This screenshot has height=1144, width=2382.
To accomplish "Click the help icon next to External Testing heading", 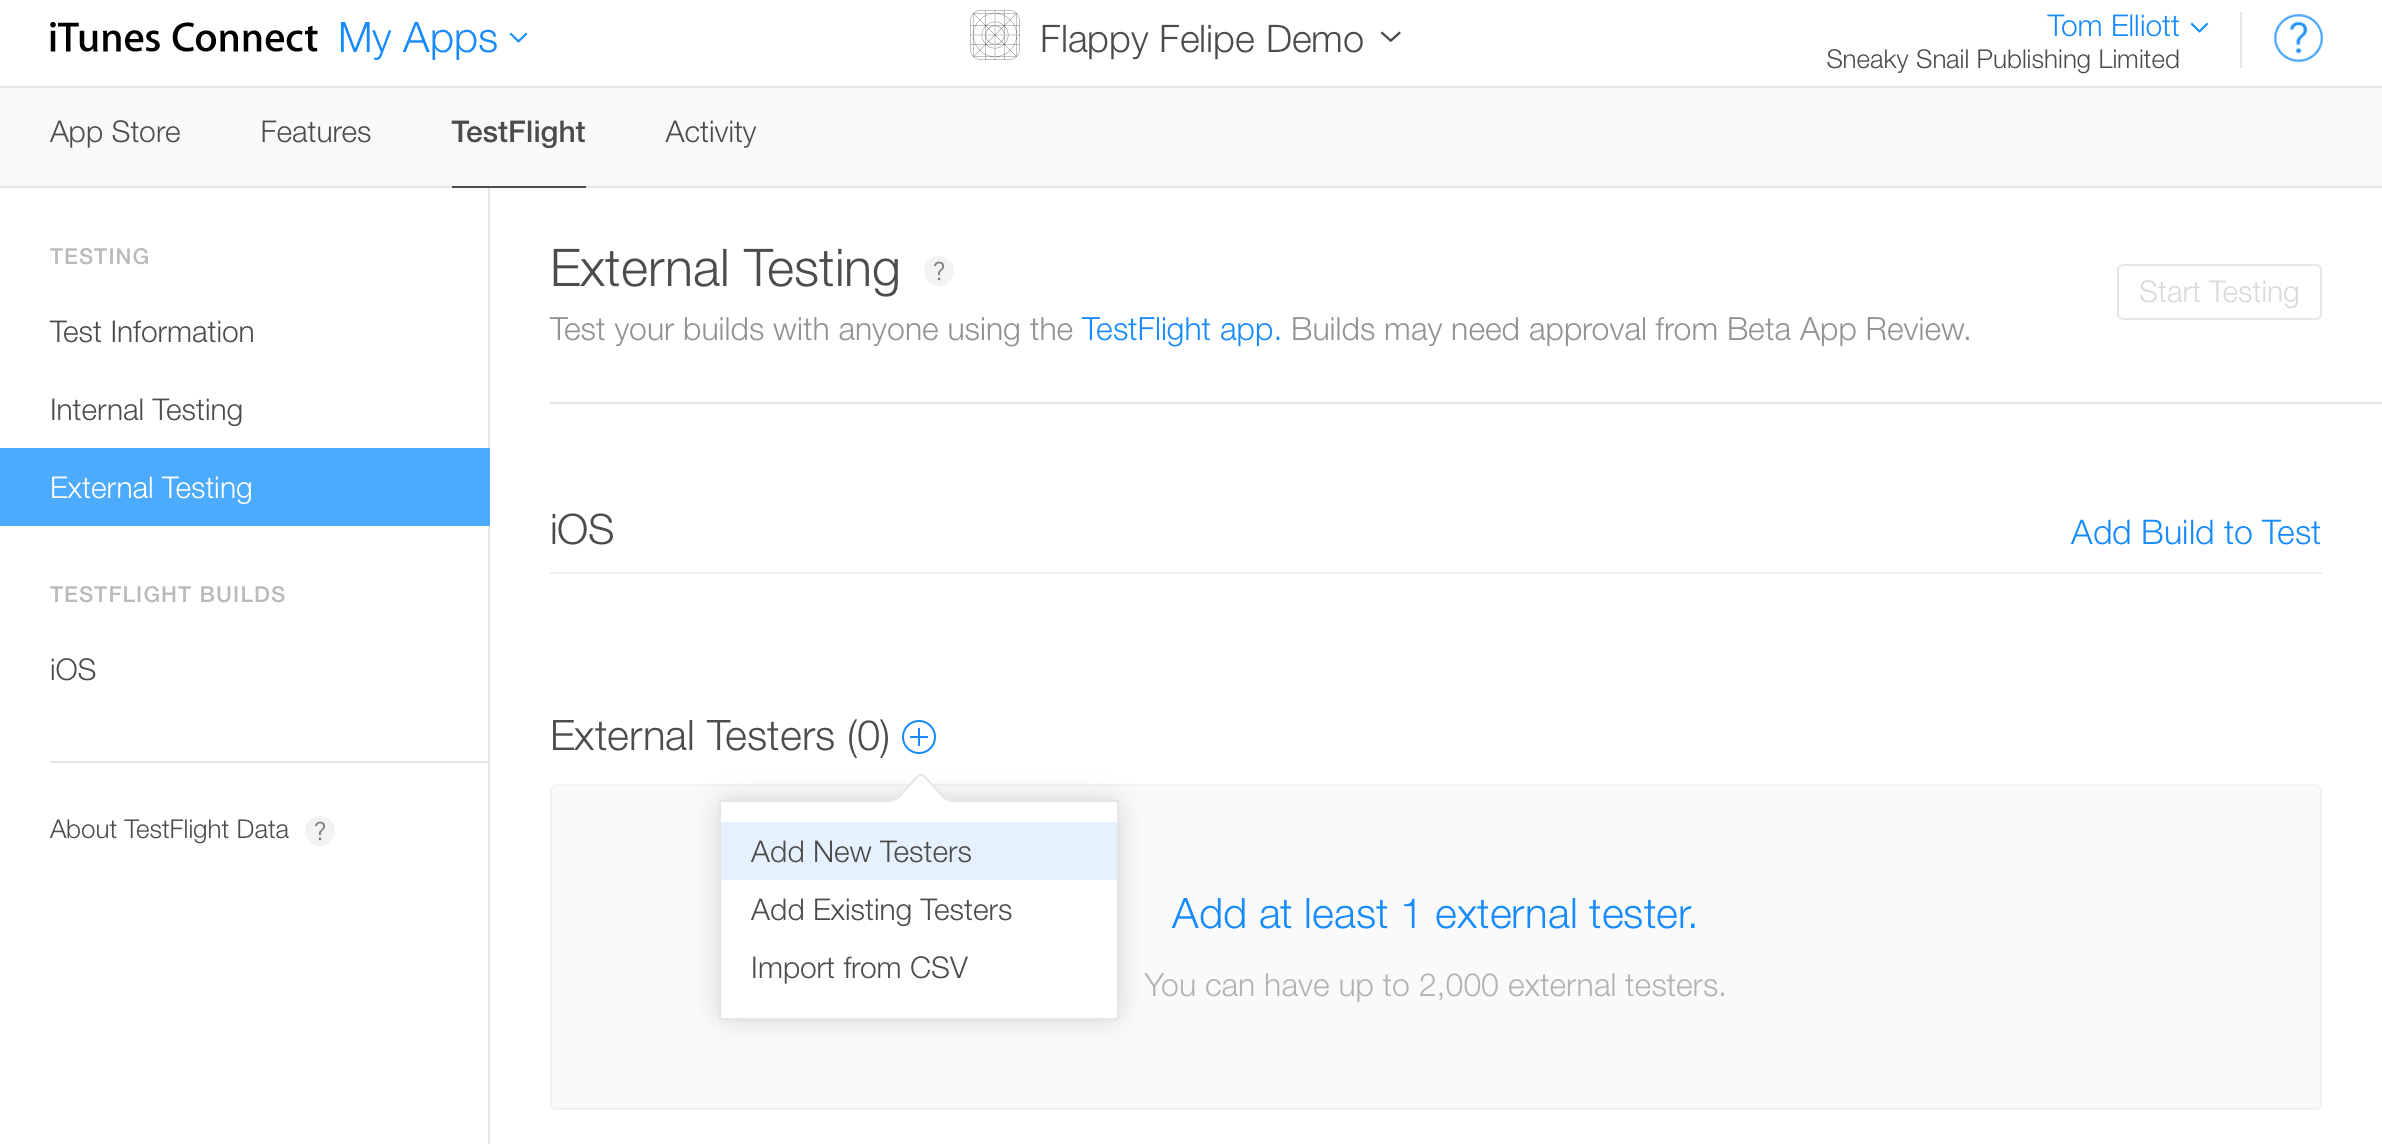I will 938,271.
